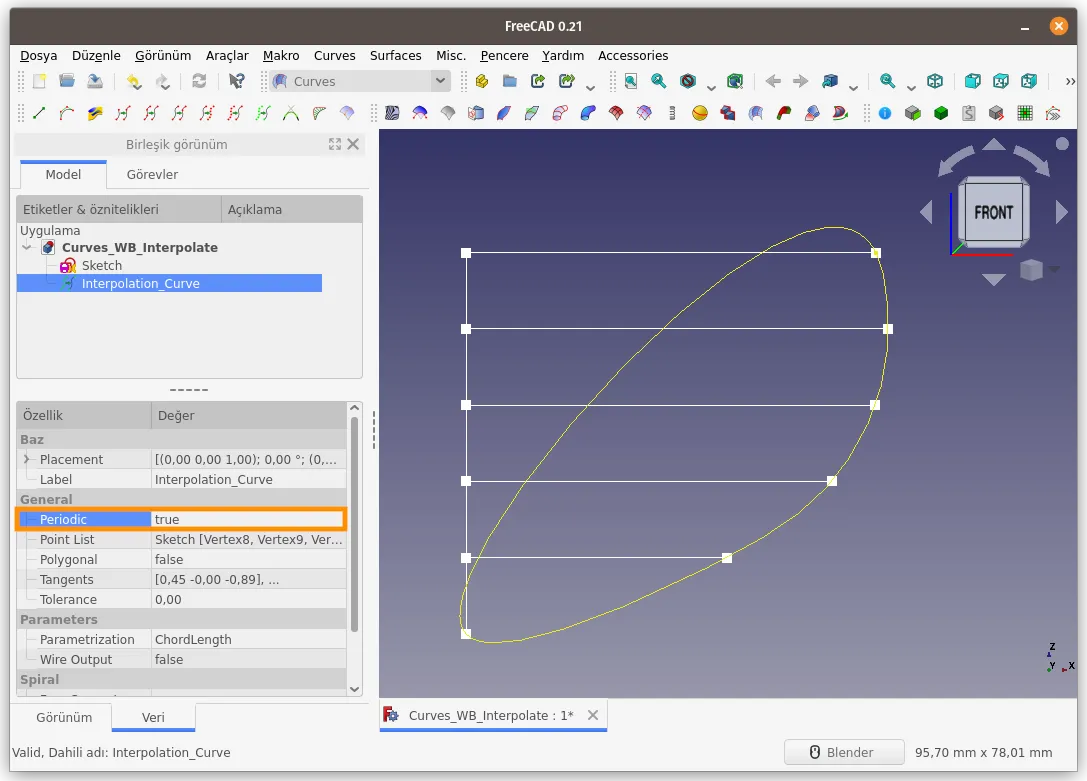Open the link actions dropdown arrow
This screenshot has width=1087, height=781.
click(x=590, y=87)
